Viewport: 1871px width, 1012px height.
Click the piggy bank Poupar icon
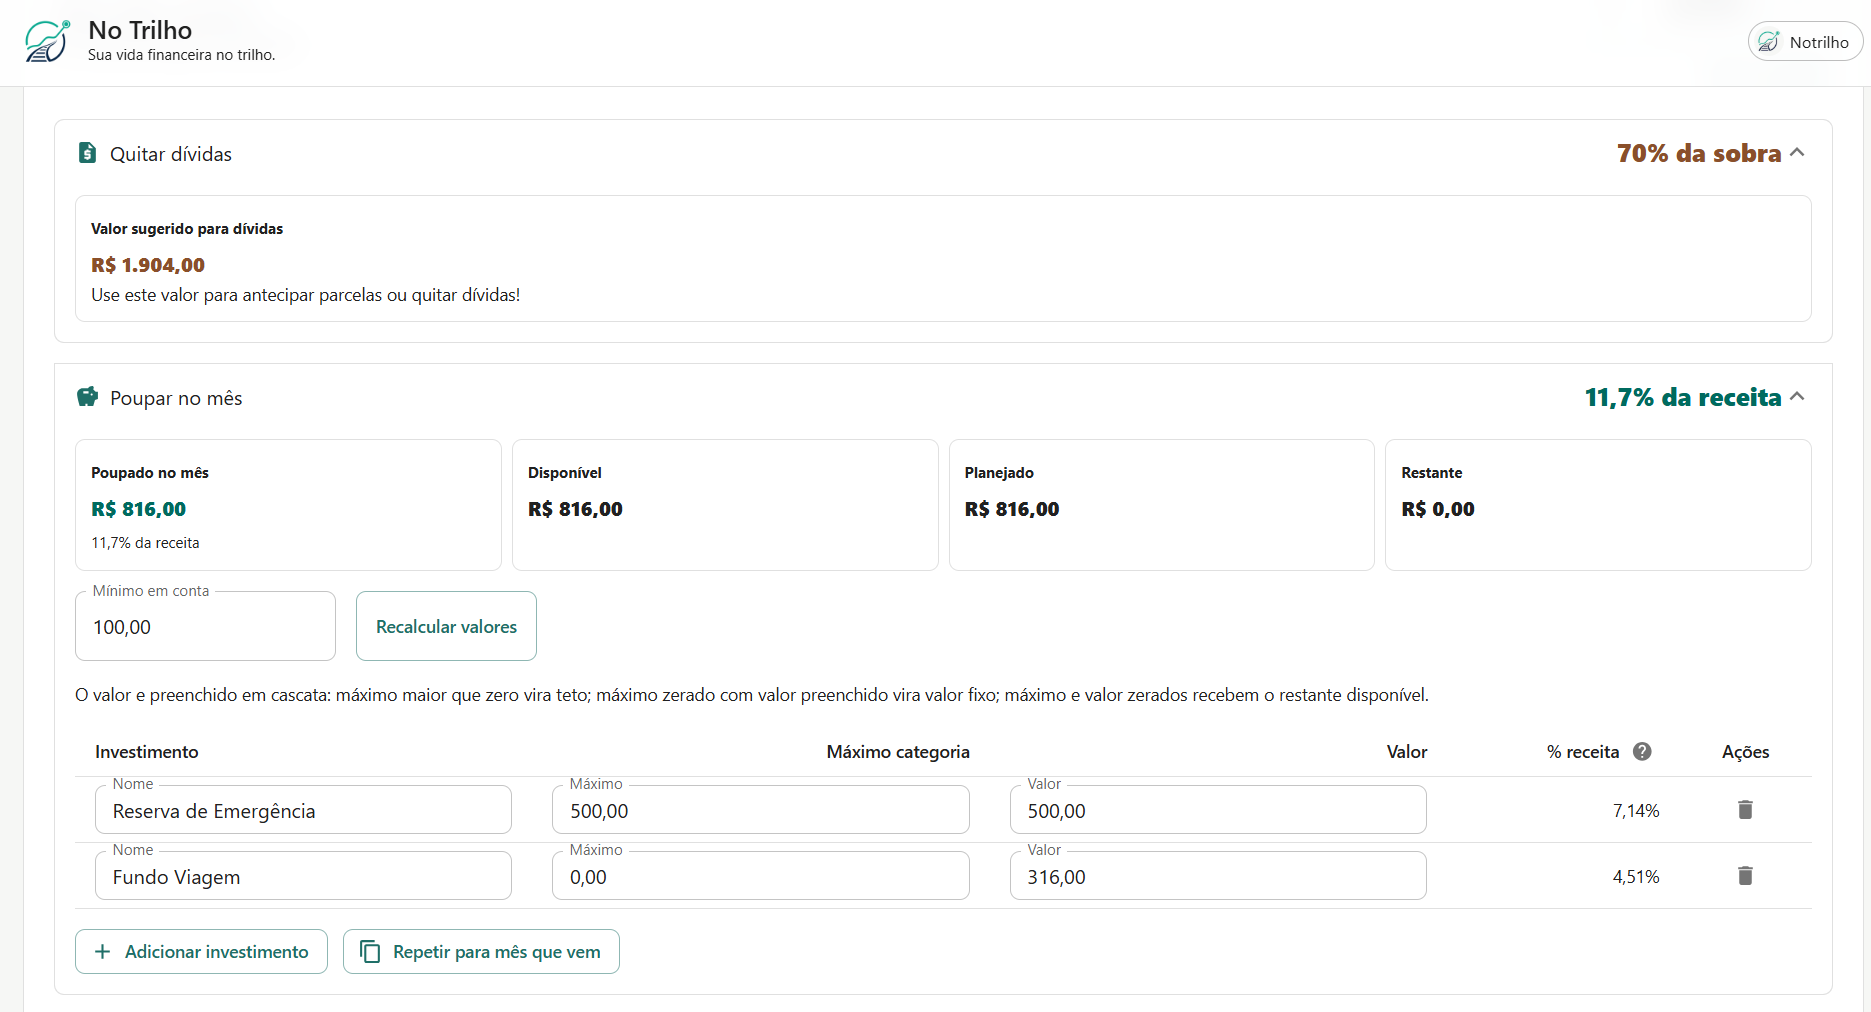click(88, 397)
